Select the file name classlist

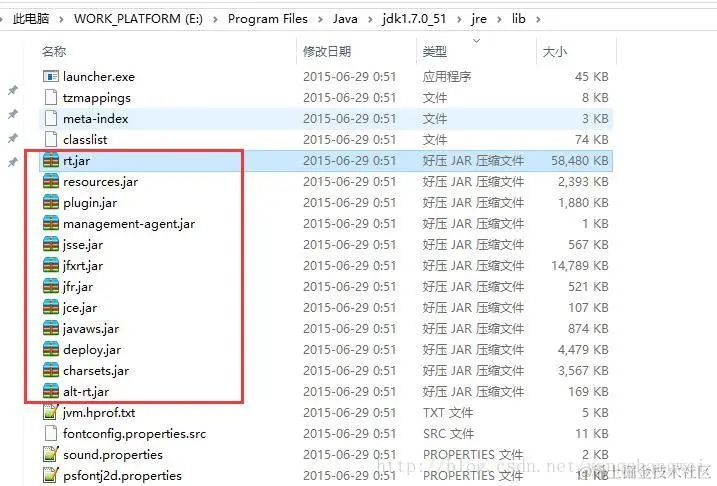click(85, 139)
